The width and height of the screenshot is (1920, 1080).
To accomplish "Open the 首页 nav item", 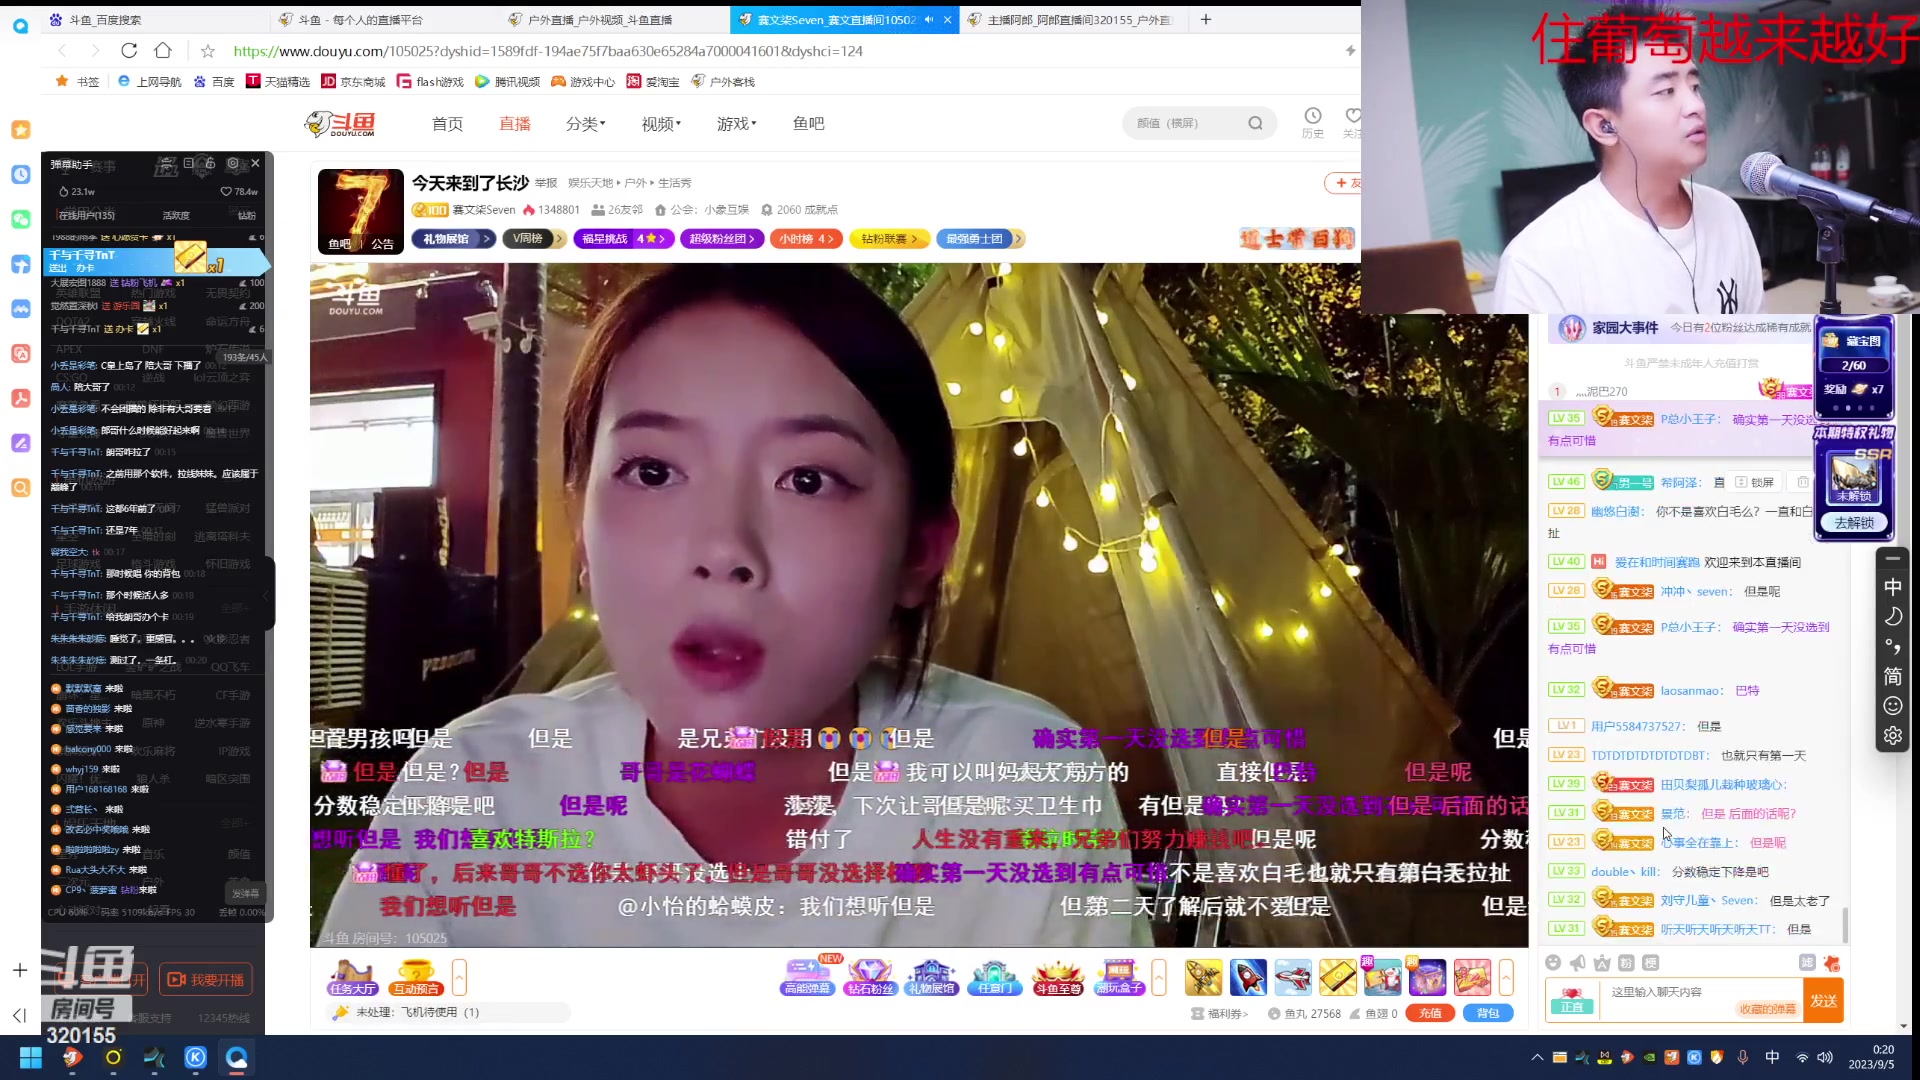I will [x=447, y=124].
